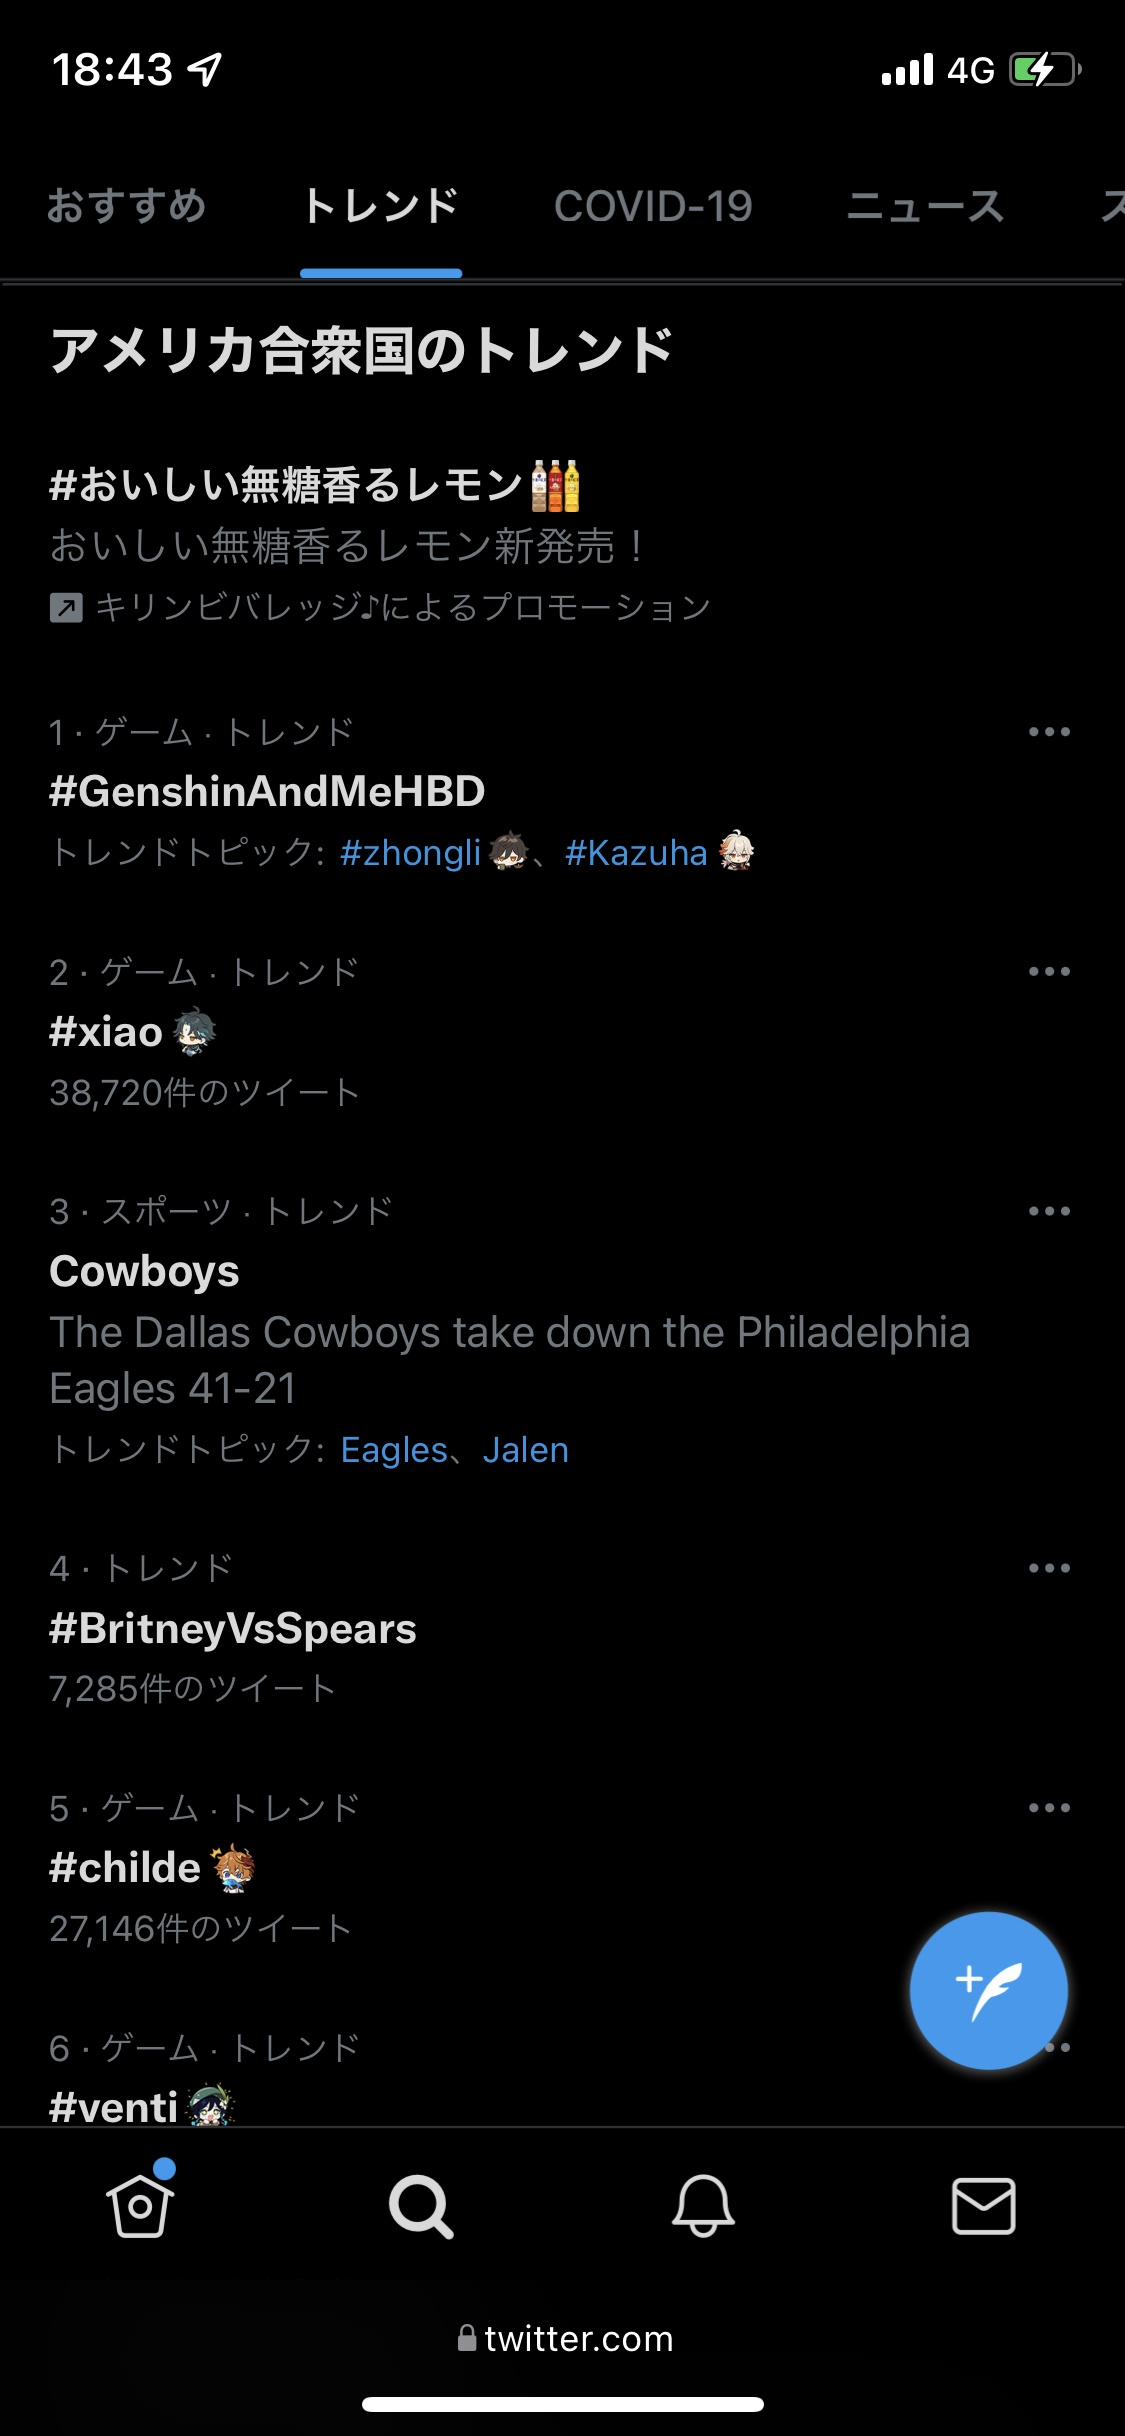Open the #zhongli trending topic link
Image resolution: width=1125 pixels, height=2436 pixels.
pos(410,853)
